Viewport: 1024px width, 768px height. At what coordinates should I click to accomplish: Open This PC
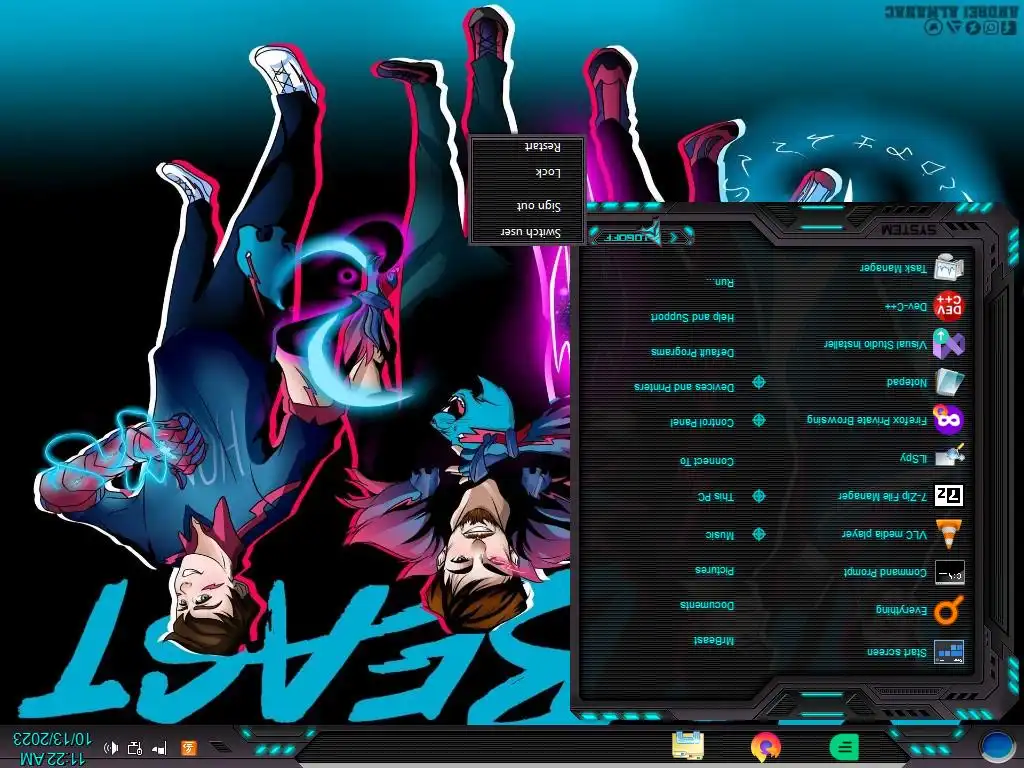(x=716, y=497)
